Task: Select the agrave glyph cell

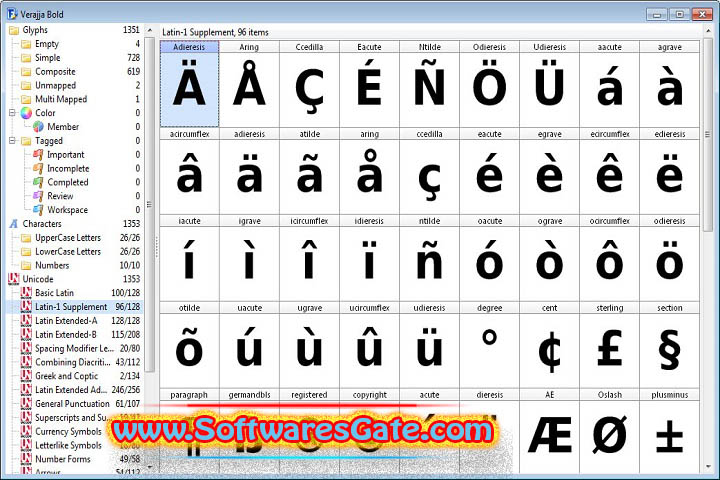Action: (669, 84)
